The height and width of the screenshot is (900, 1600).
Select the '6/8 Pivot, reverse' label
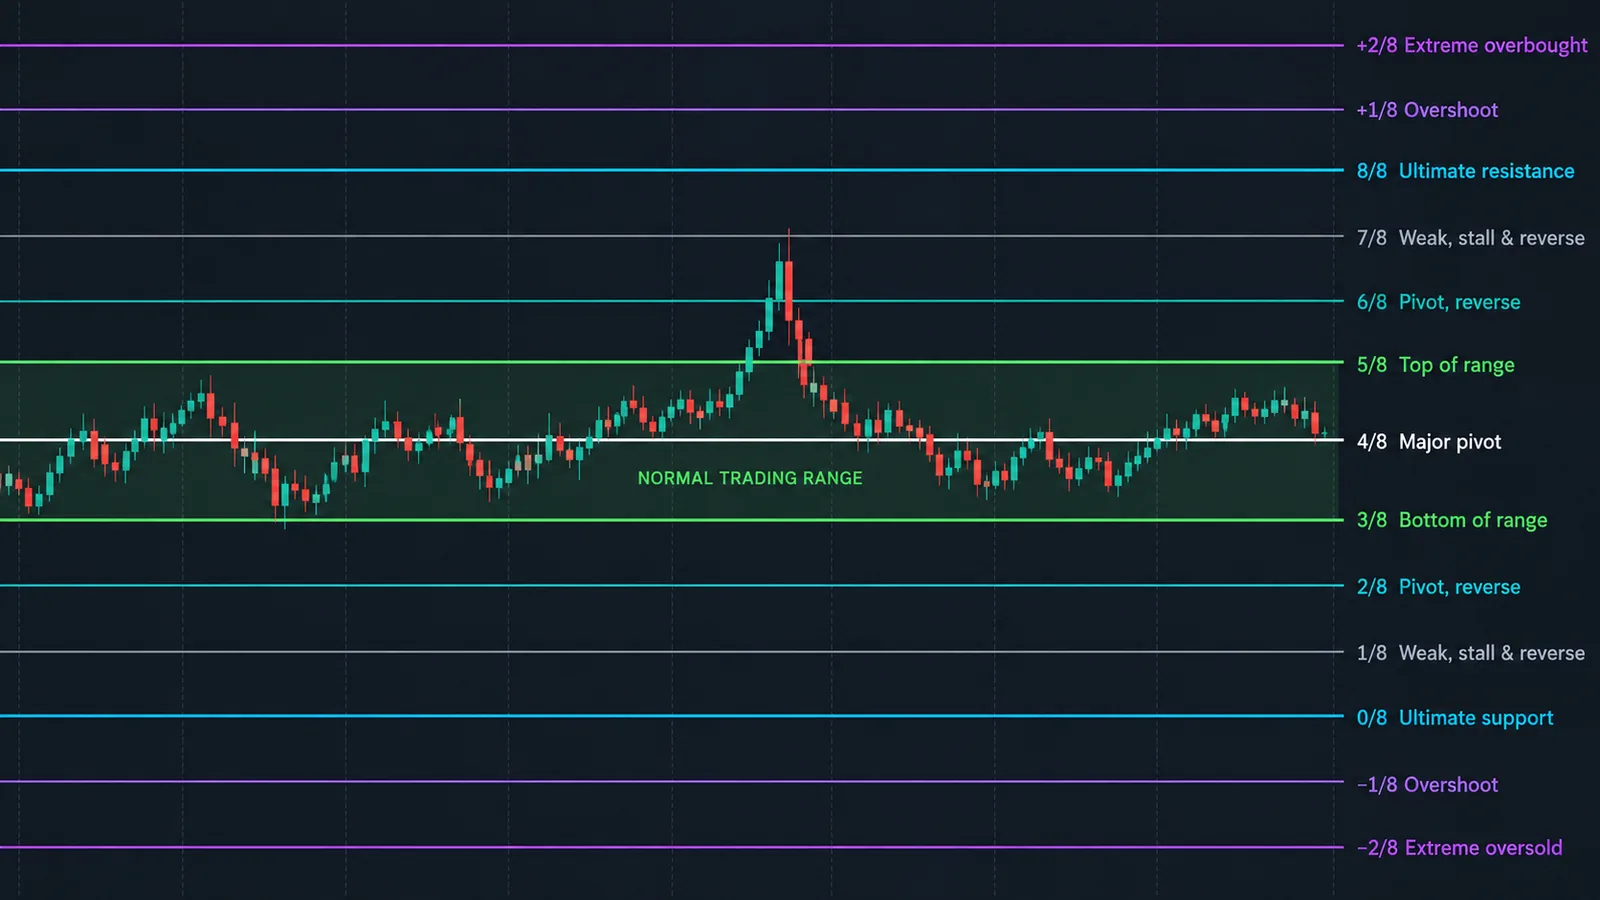pyautogui.click(x=1438, y=302)
